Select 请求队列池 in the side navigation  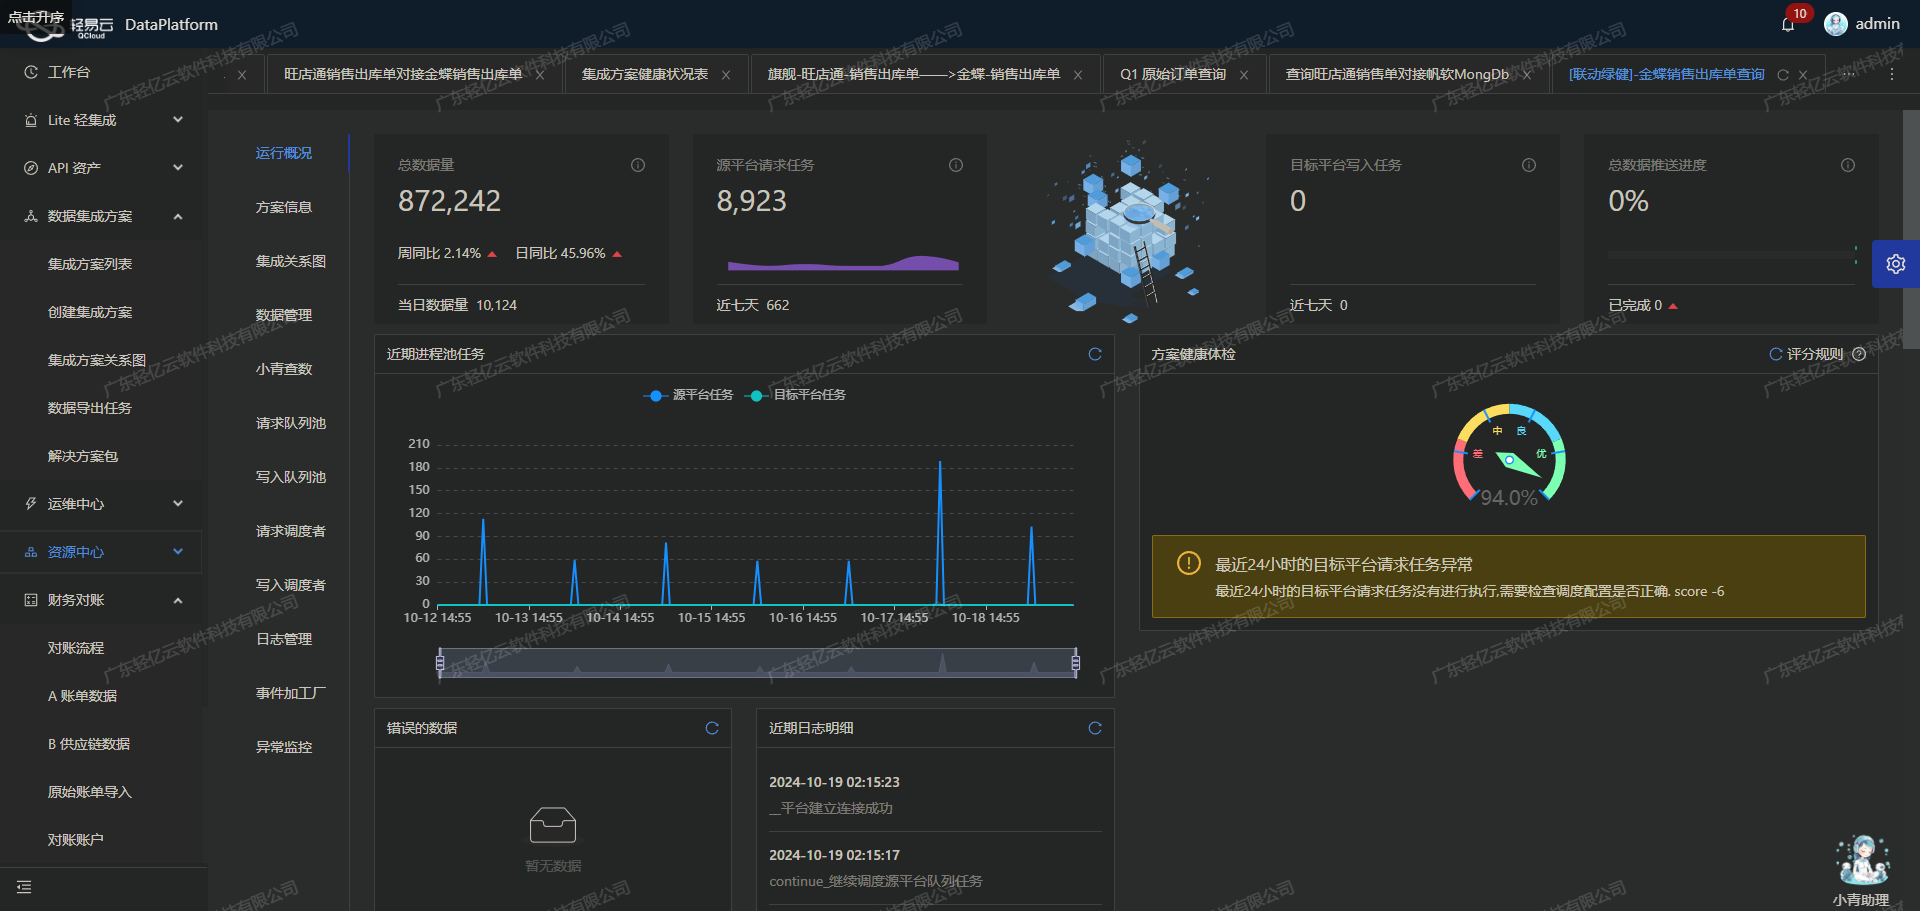click(x=291, y=423)
